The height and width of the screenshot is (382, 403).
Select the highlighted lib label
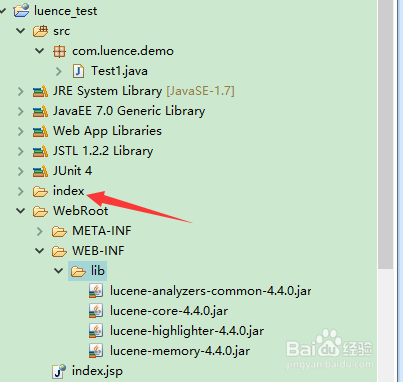[x=98, y=271]
